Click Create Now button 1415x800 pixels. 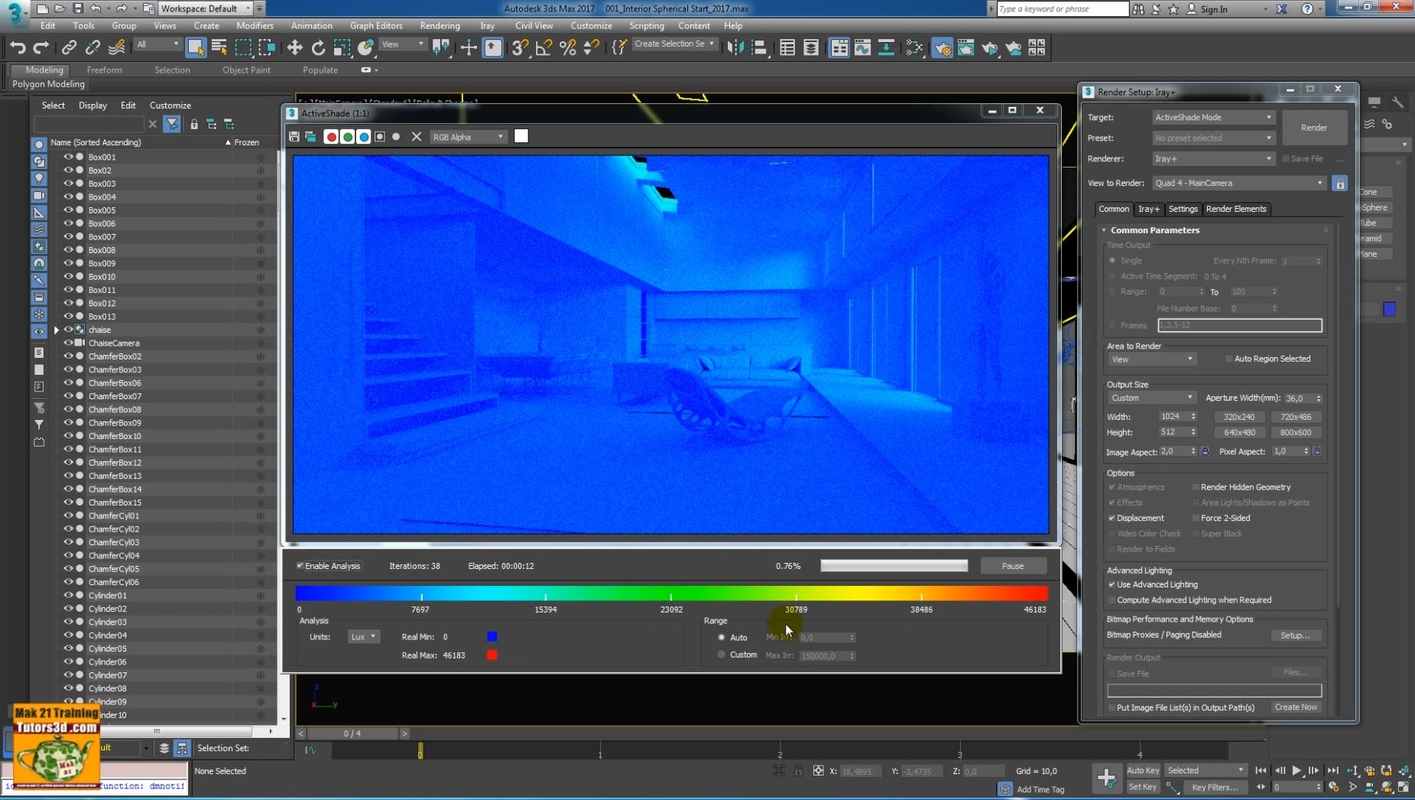(1296, 707)
